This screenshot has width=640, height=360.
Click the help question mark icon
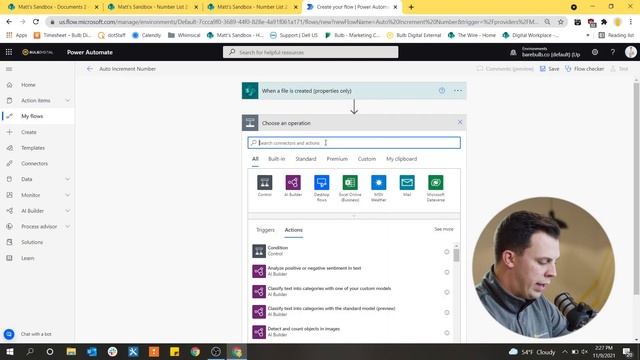[613, 52]
